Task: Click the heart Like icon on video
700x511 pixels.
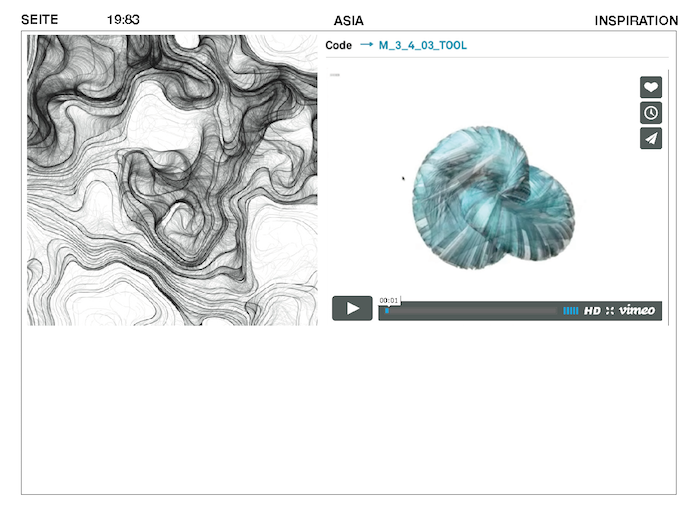Action: [650, 87]
